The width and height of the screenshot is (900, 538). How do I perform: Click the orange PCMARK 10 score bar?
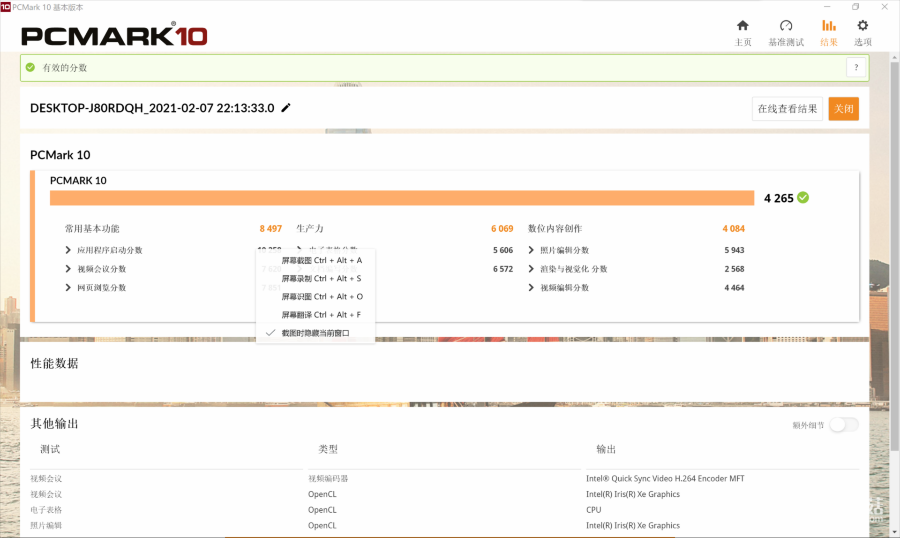[x=402, y=198]
